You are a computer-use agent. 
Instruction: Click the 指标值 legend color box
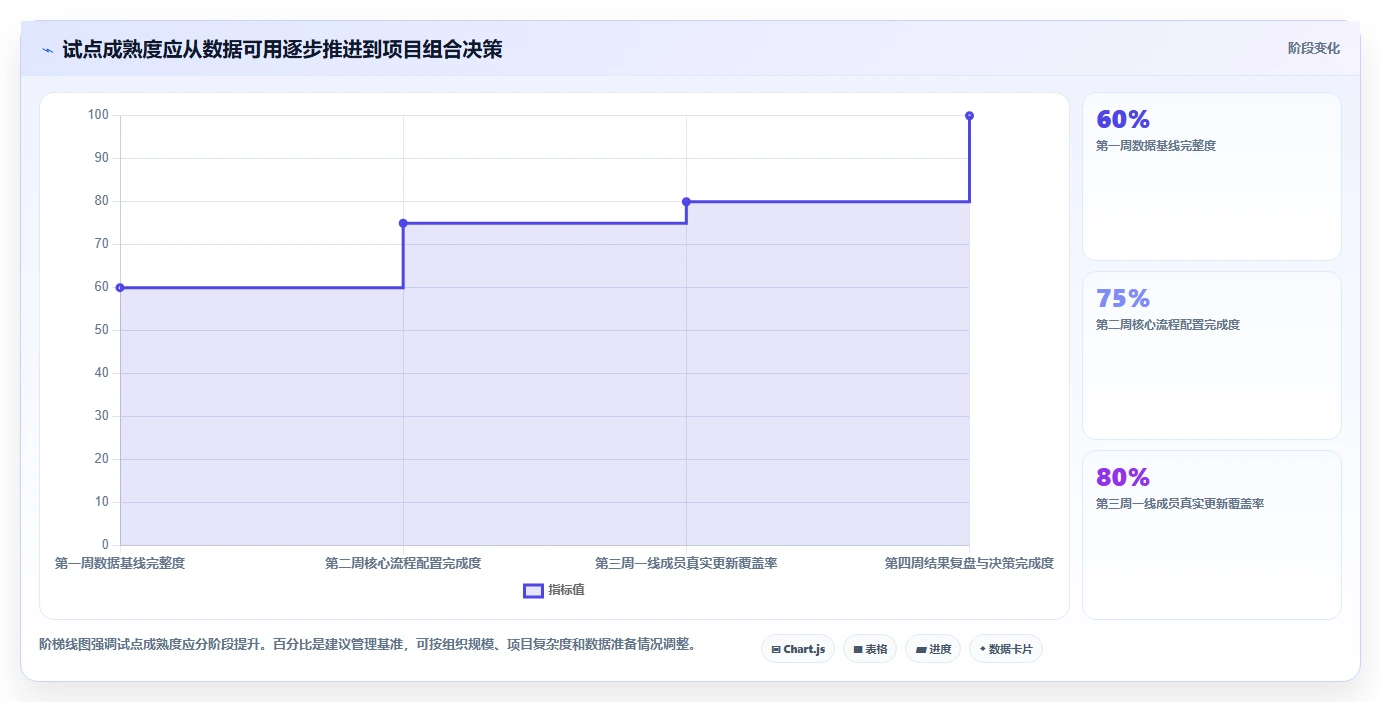[534, 590]
